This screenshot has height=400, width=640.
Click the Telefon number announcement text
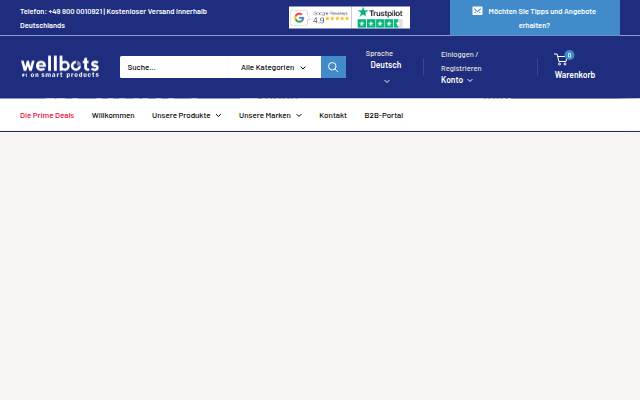(x=113, y=18)
